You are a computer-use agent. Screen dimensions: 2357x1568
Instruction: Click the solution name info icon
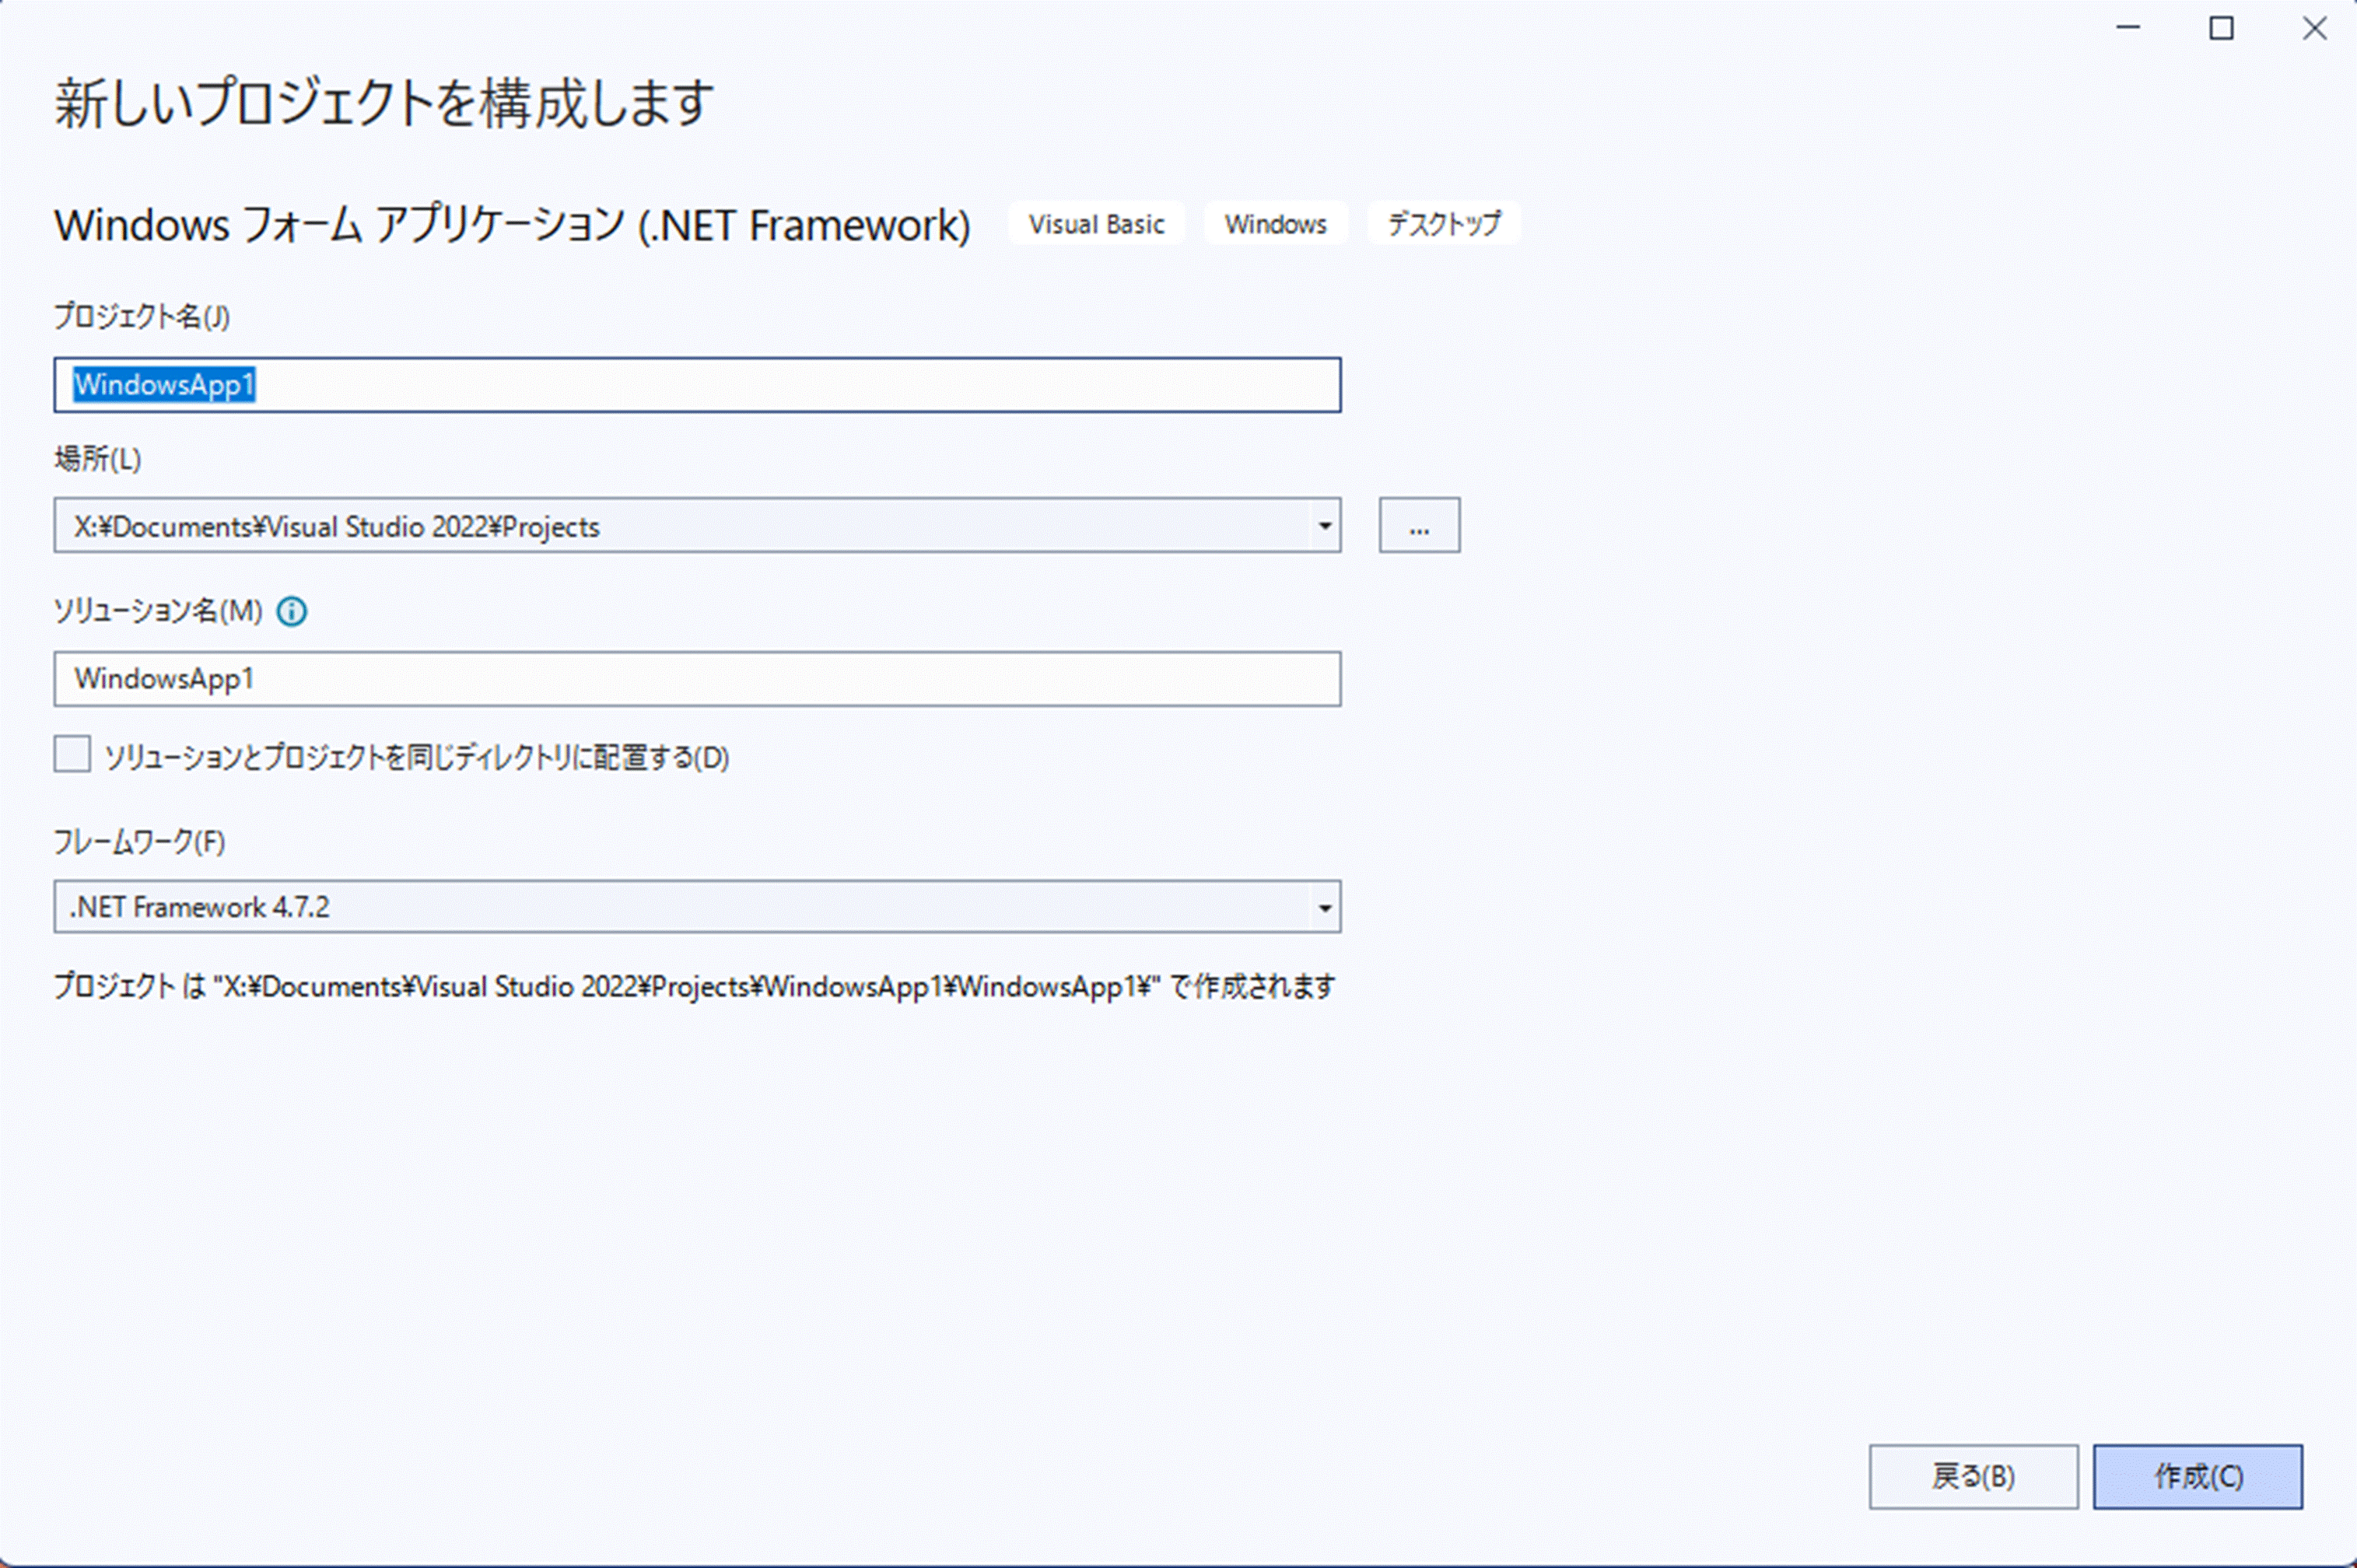292,611
